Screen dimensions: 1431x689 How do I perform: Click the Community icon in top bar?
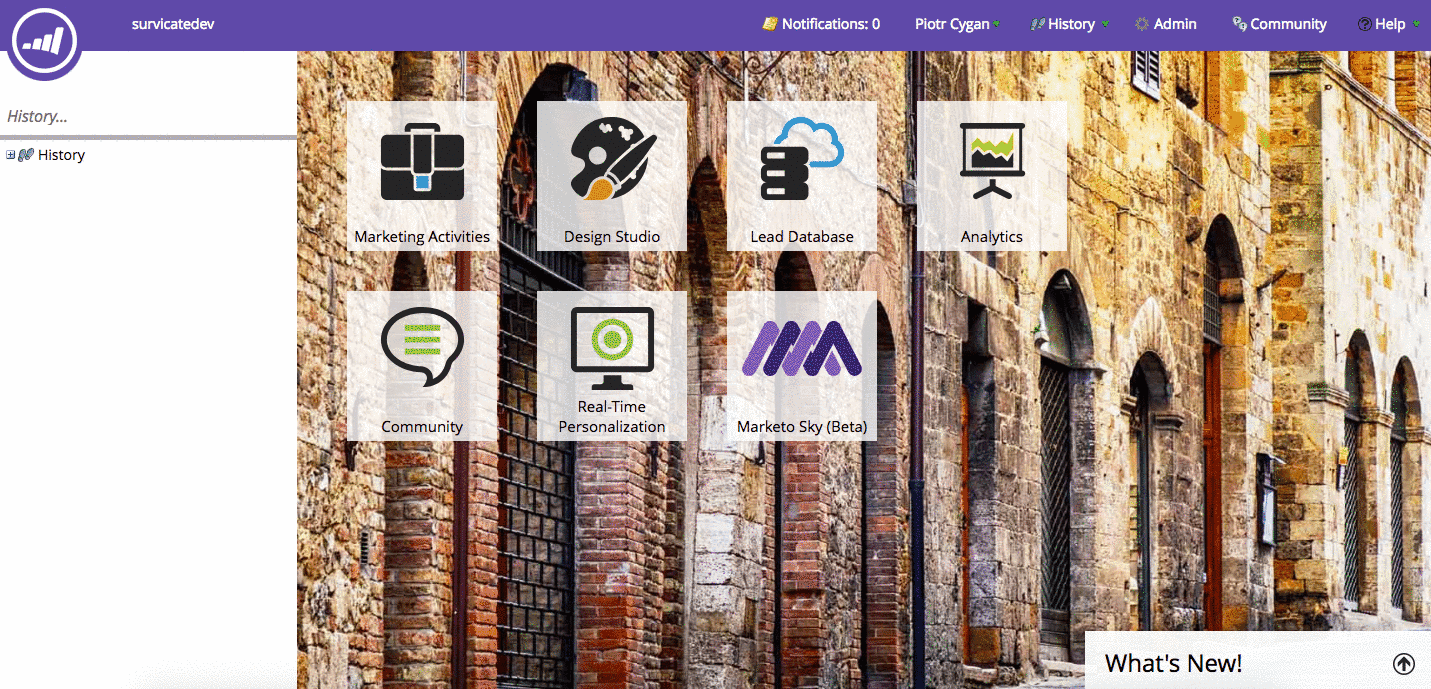[x=1239, y=24]
